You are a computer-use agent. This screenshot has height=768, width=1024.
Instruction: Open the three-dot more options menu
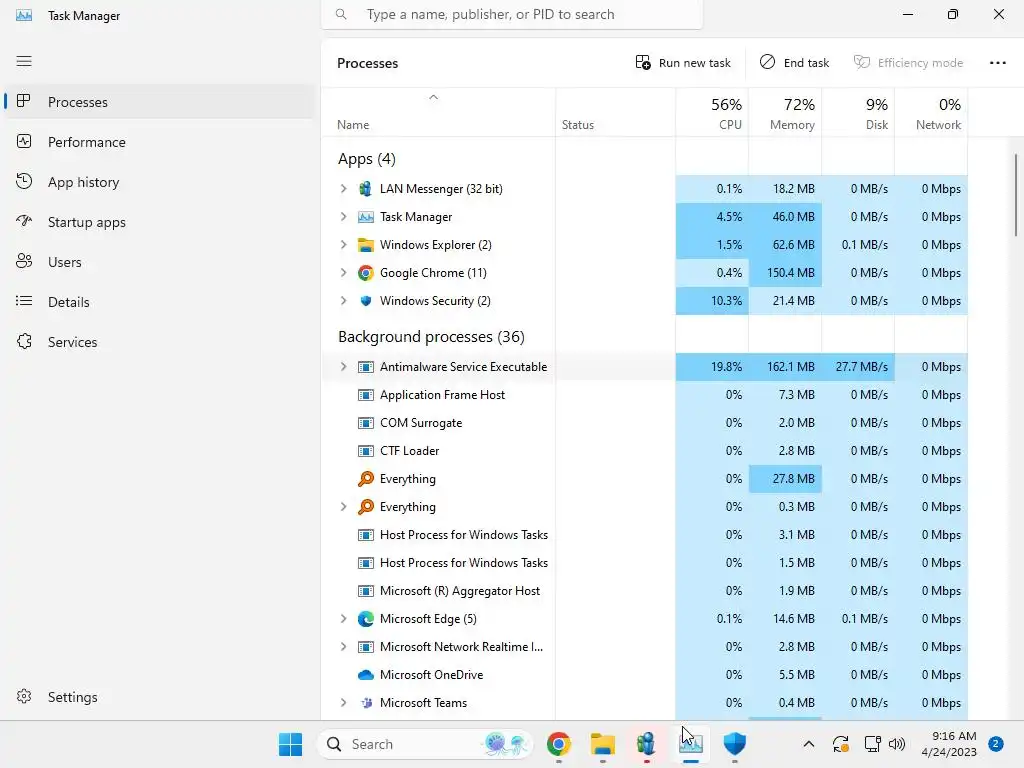[998, 63]
